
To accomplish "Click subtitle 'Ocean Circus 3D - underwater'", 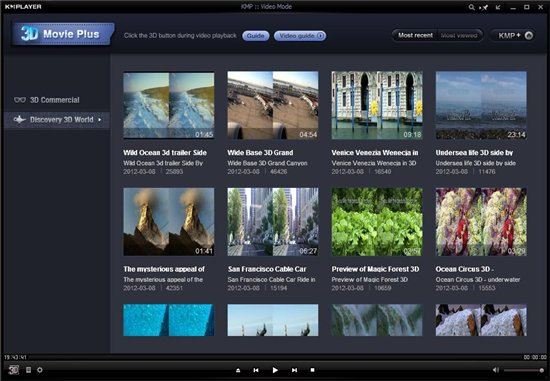I will tap(478, 280).
